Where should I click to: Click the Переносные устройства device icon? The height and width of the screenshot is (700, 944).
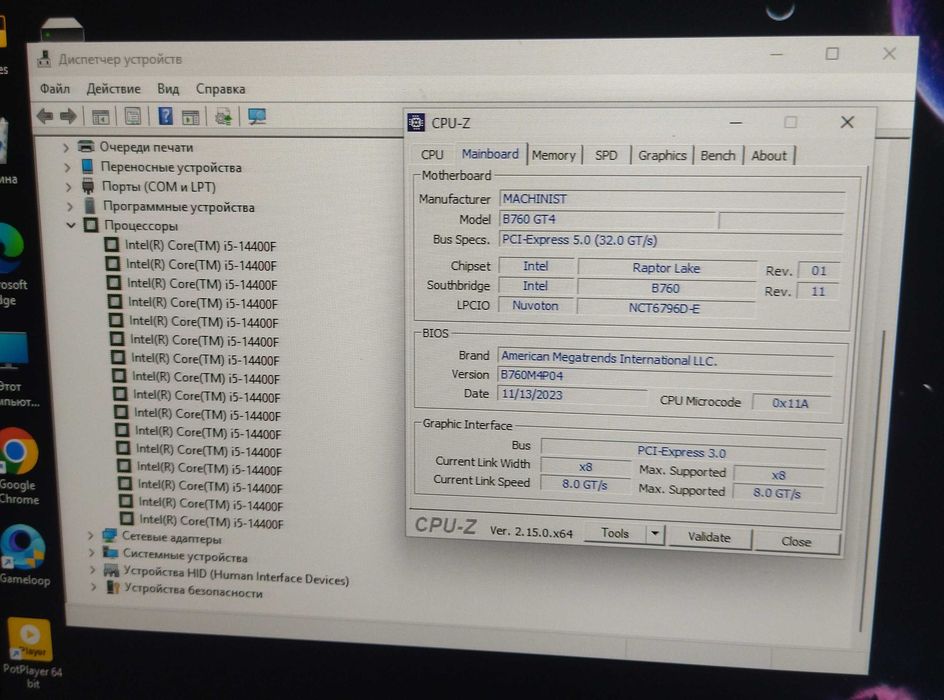(87, 166)
